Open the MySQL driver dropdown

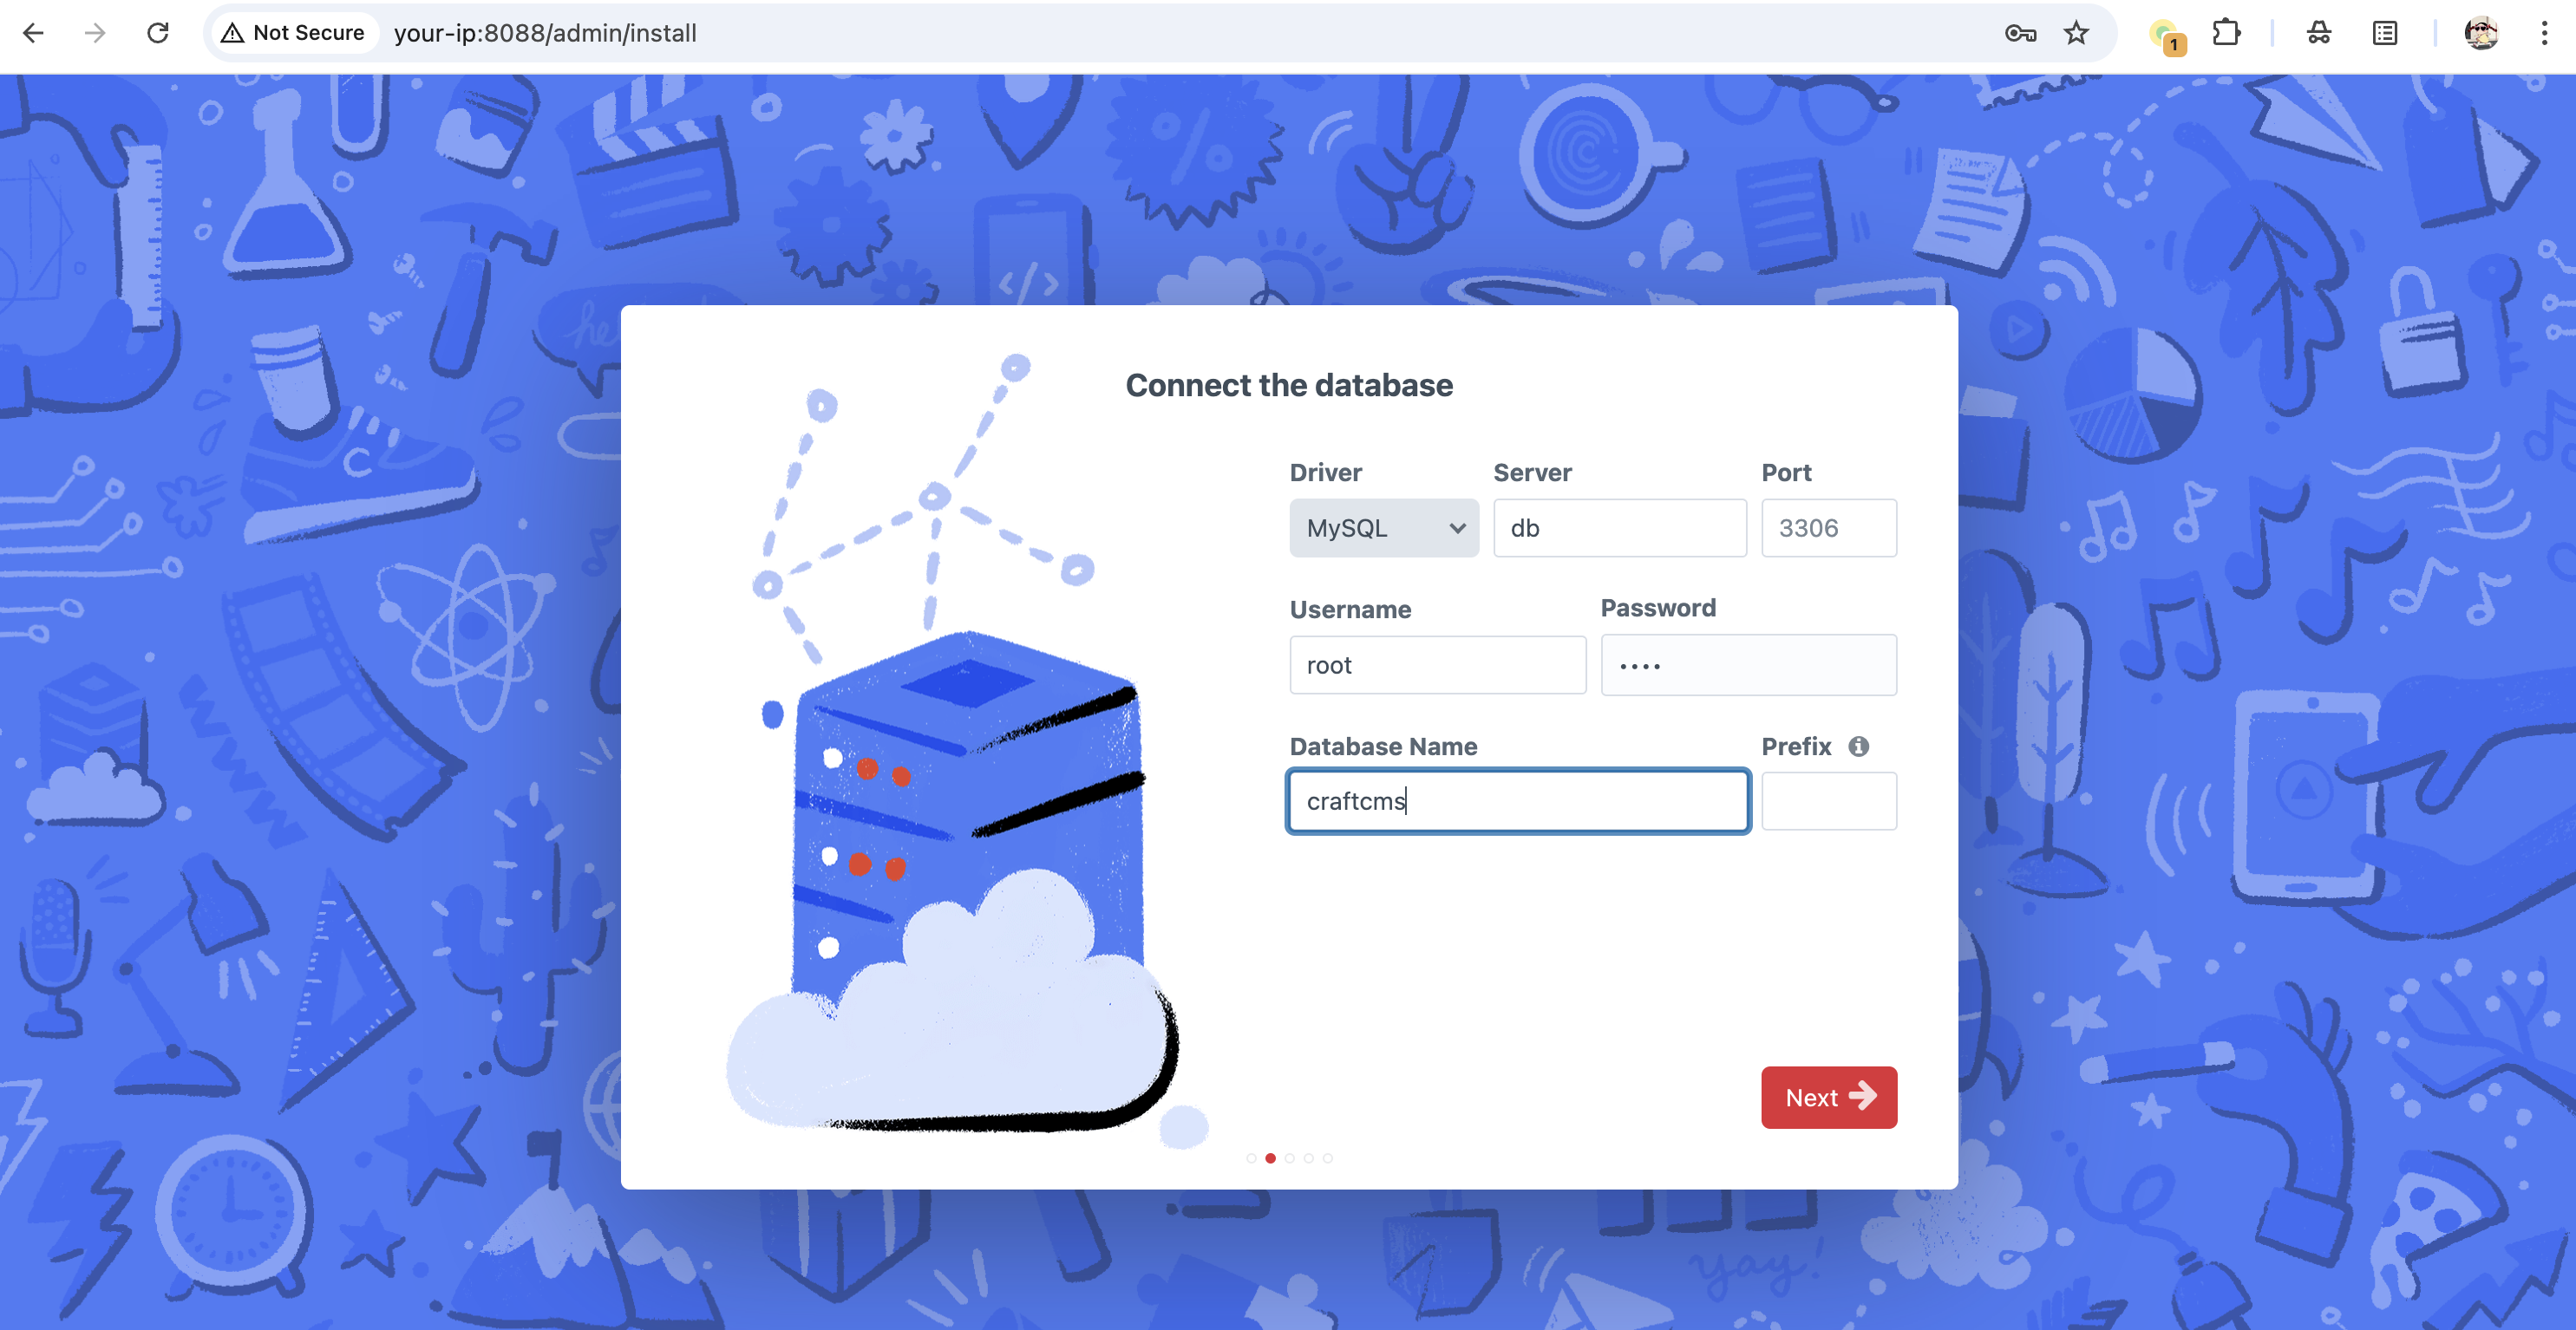1383,528
